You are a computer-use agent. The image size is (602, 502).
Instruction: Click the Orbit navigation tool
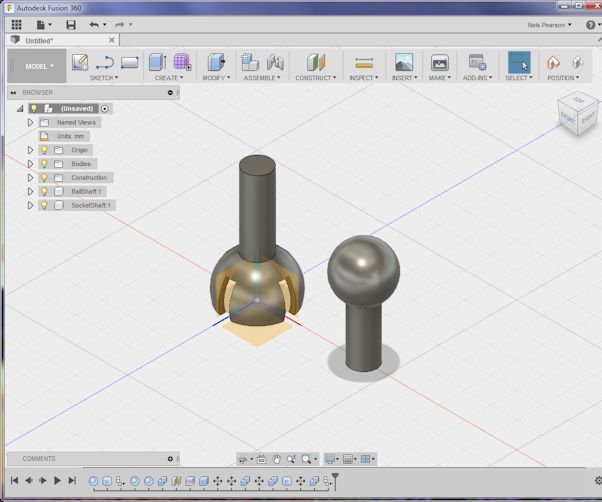pyautogui.click(x=243, y=459)
